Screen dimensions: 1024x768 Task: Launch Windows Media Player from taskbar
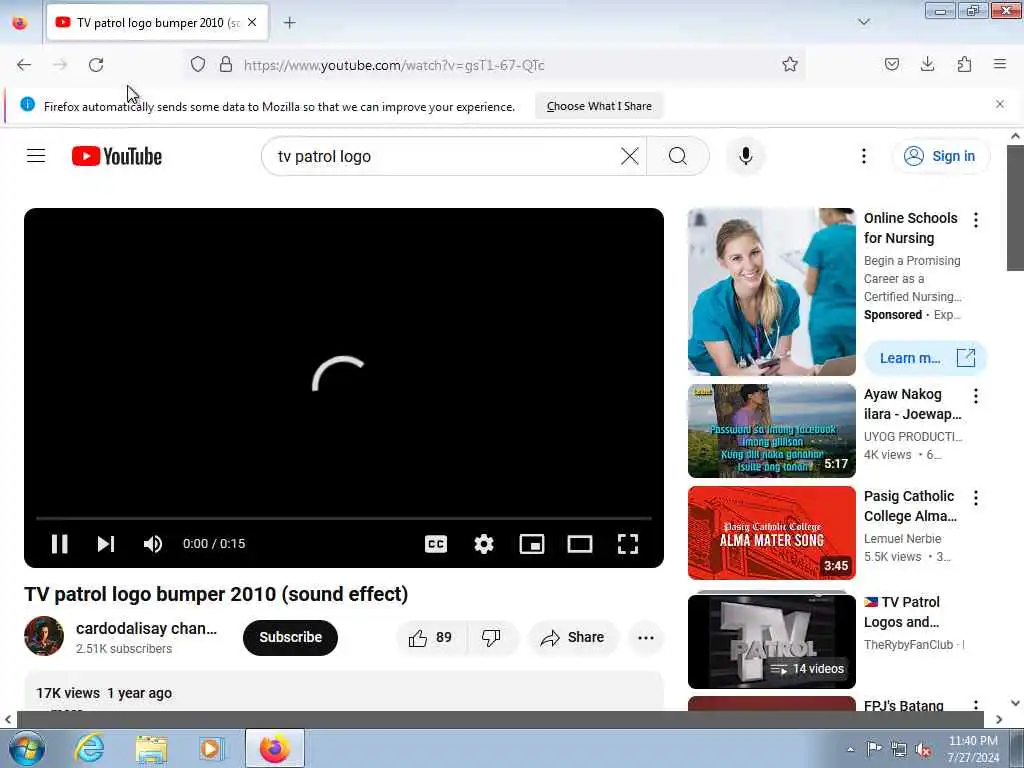(211, 748)
